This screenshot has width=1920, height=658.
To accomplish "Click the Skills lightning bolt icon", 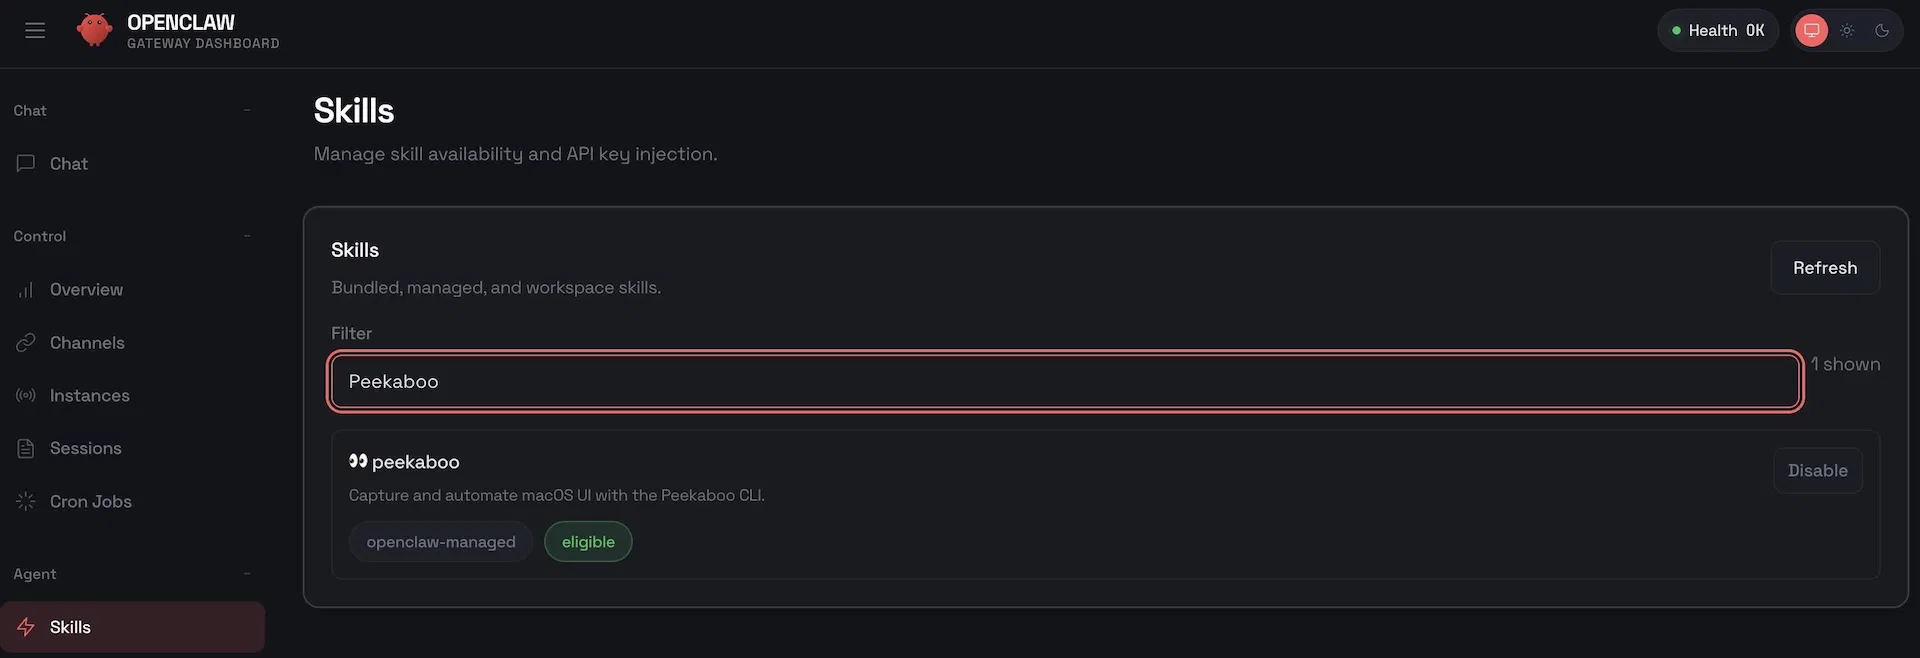I will pyautogui.click(x=26, y=627).
